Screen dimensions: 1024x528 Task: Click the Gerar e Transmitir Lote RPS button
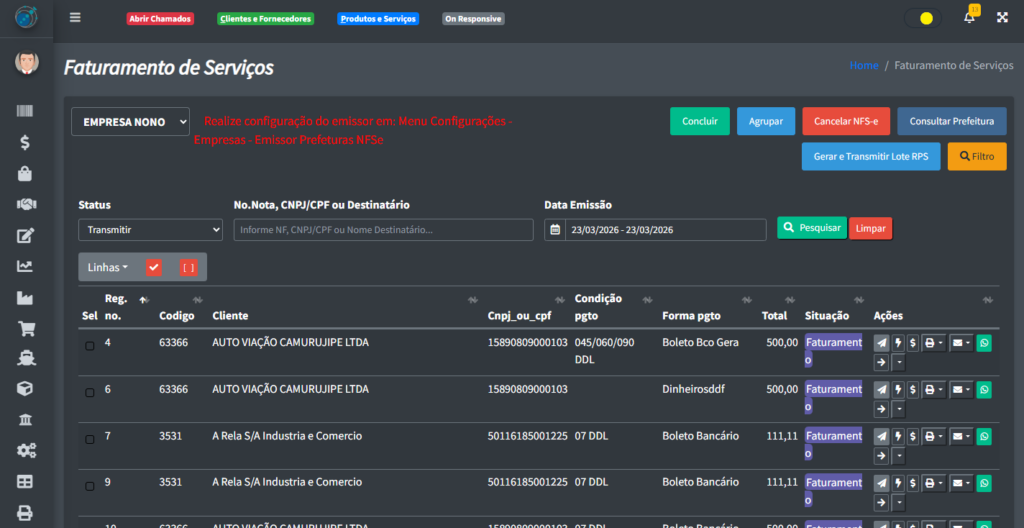(x=870, y=157)
